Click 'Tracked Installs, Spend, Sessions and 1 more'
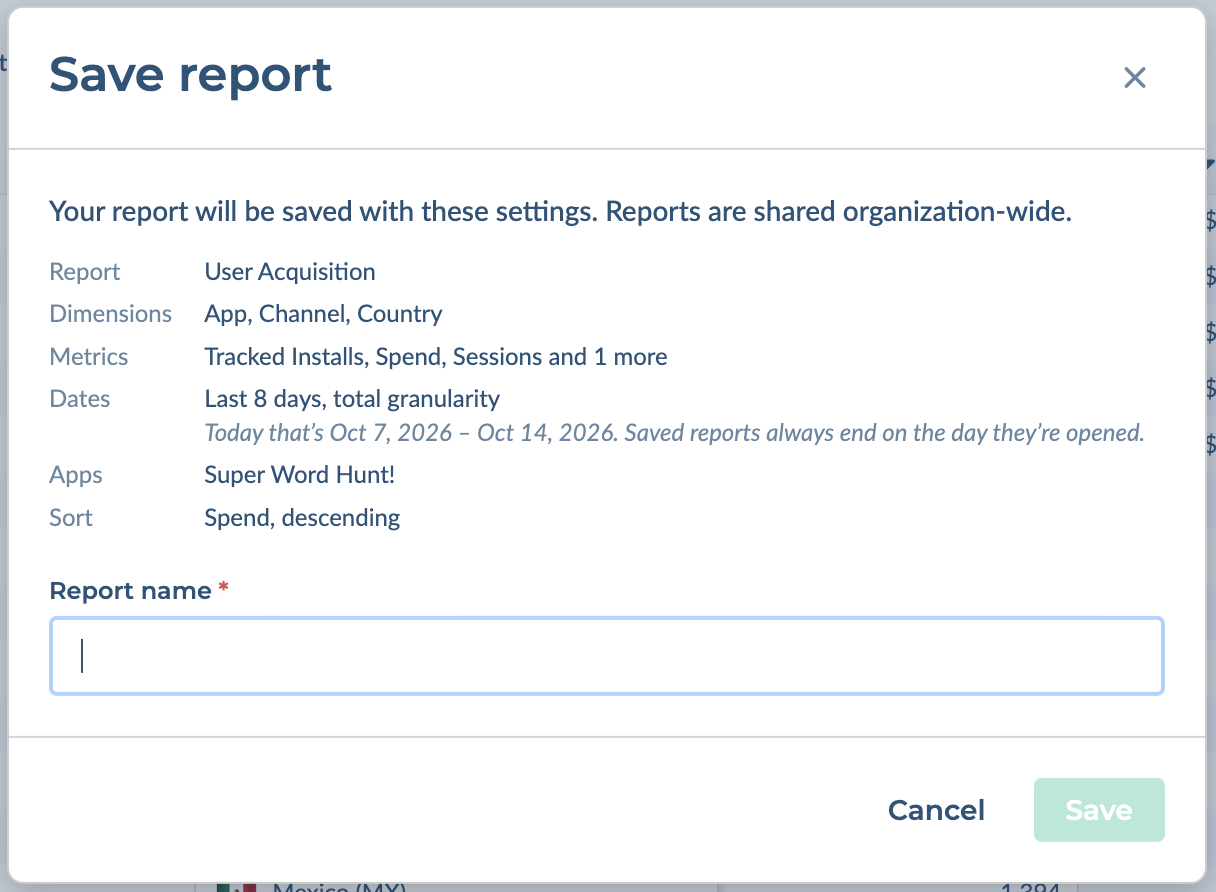The image size is (1216, 892). 436,357
